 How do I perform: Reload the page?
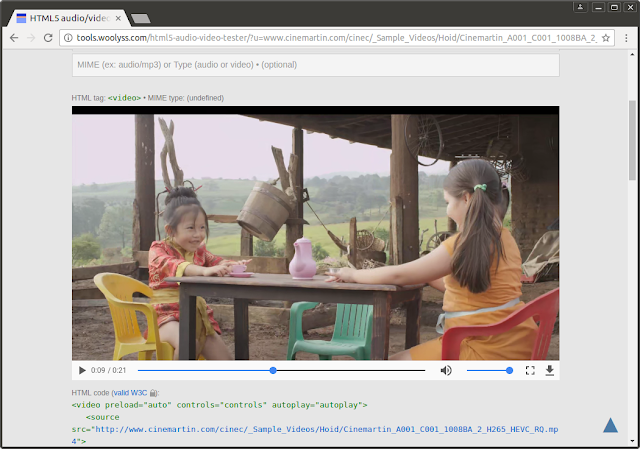click(x=49, y=38)
